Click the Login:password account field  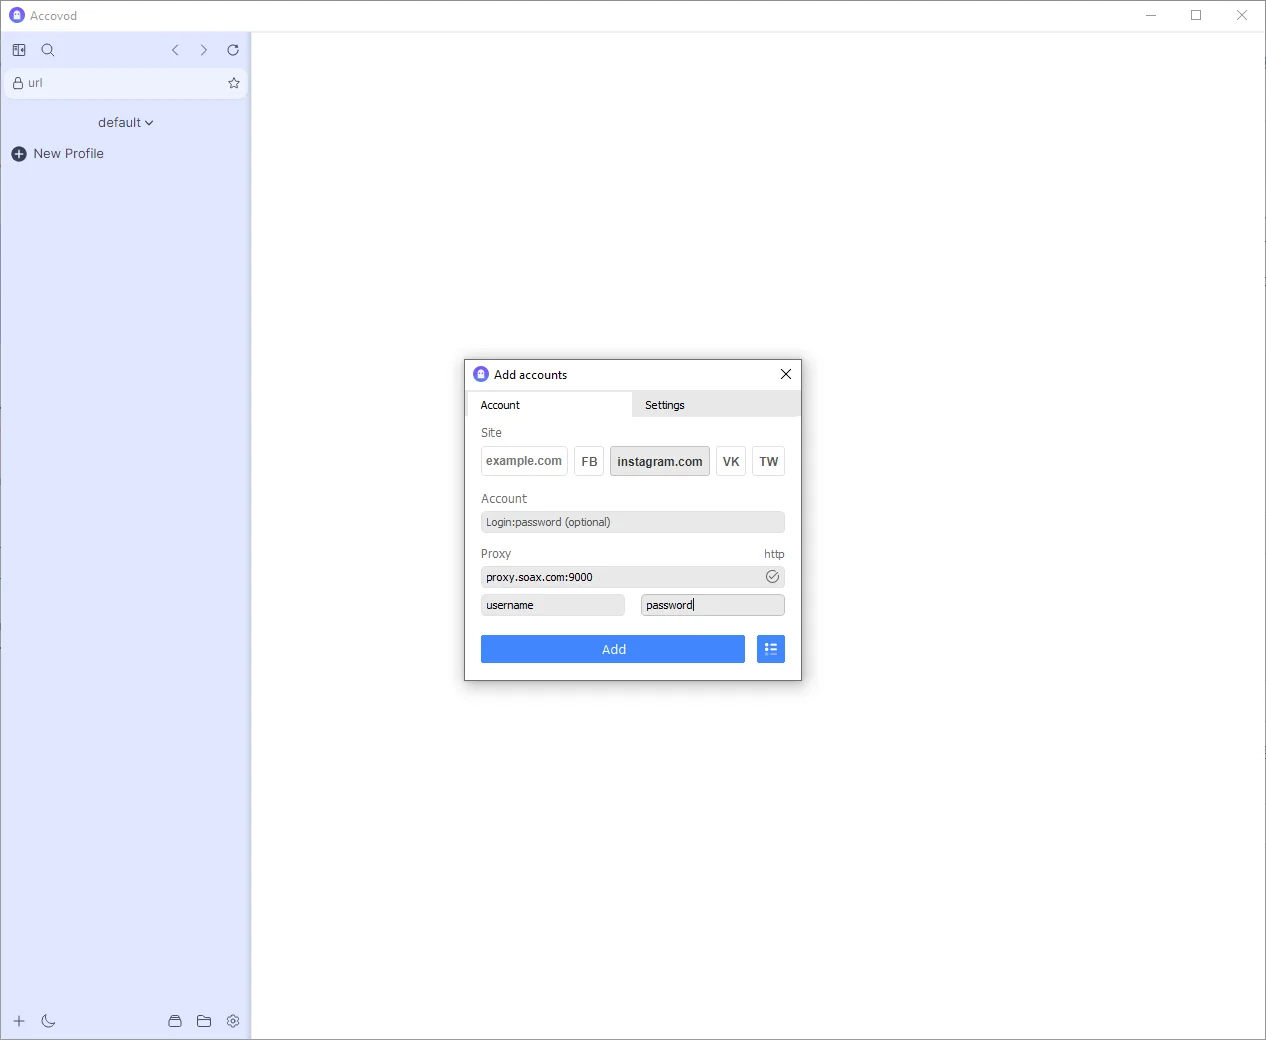[632, 522]
